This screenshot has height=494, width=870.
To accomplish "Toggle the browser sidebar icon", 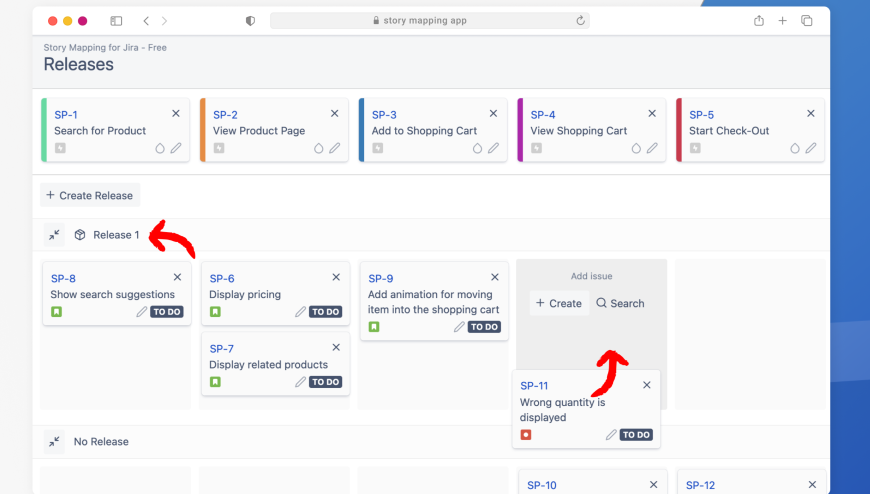I will [x=116, y=21].
